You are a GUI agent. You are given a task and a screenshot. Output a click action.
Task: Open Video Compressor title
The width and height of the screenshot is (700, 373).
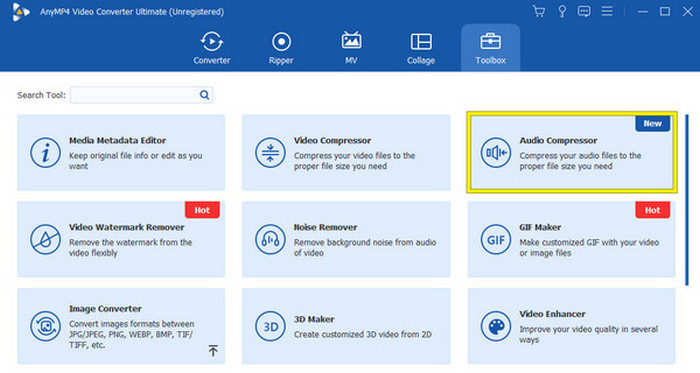point(332,141)
